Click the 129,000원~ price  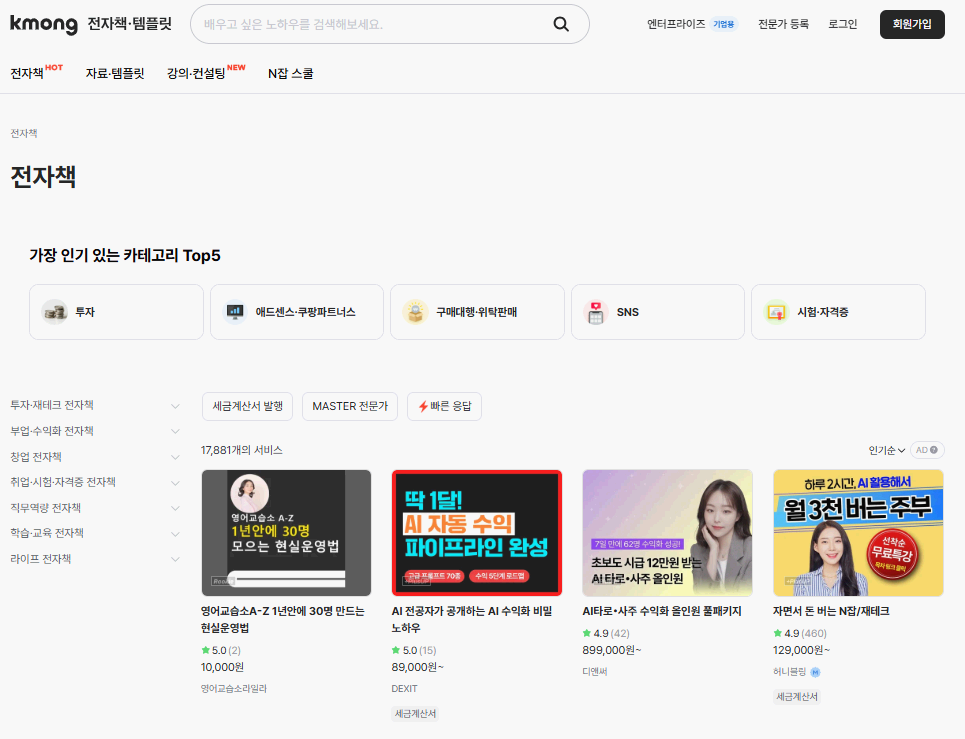(801, 650)
